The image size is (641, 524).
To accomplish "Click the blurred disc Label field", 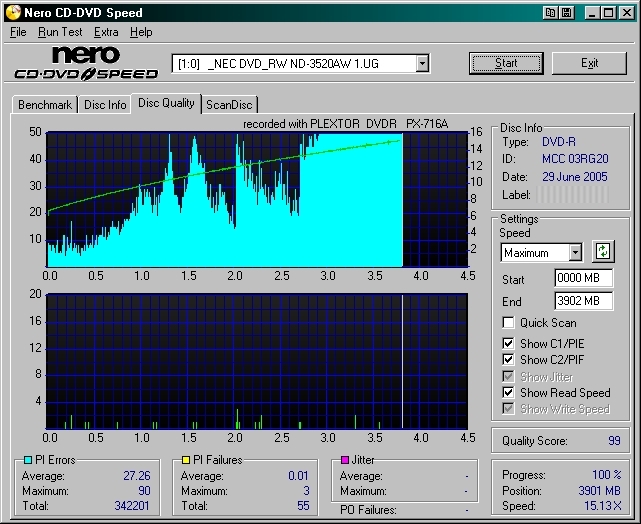I will 572,195.
